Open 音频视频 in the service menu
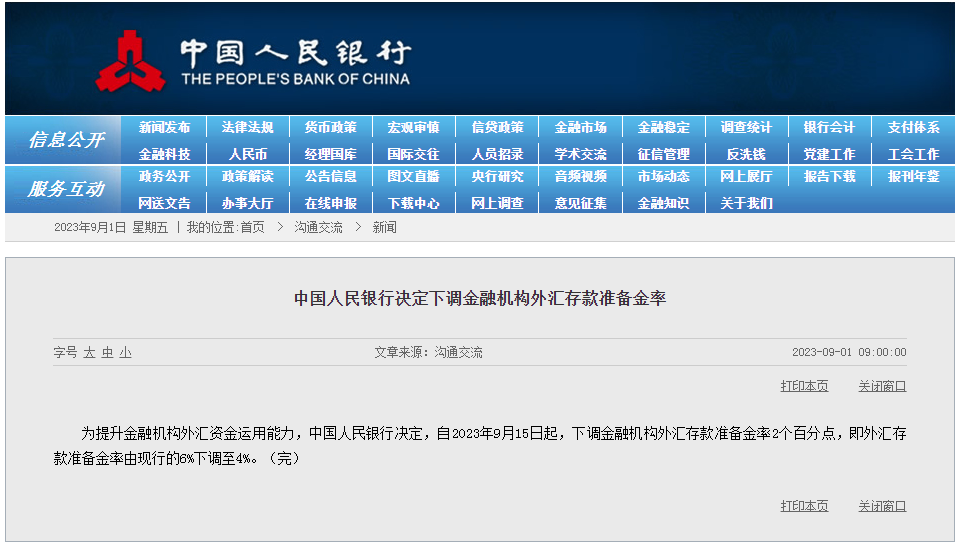The height and width of the screenshot is (547, 959). (580, 176)
